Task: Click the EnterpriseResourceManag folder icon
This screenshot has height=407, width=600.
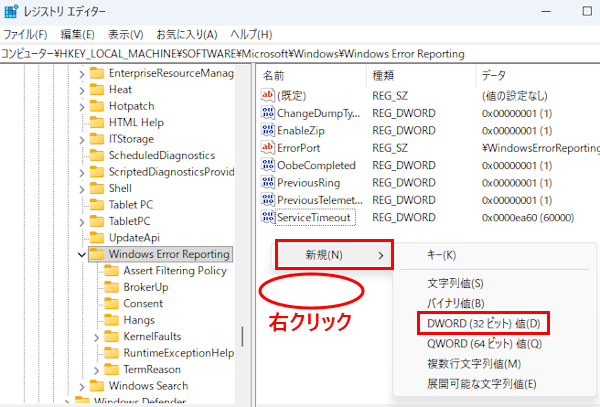Action: 97,73
